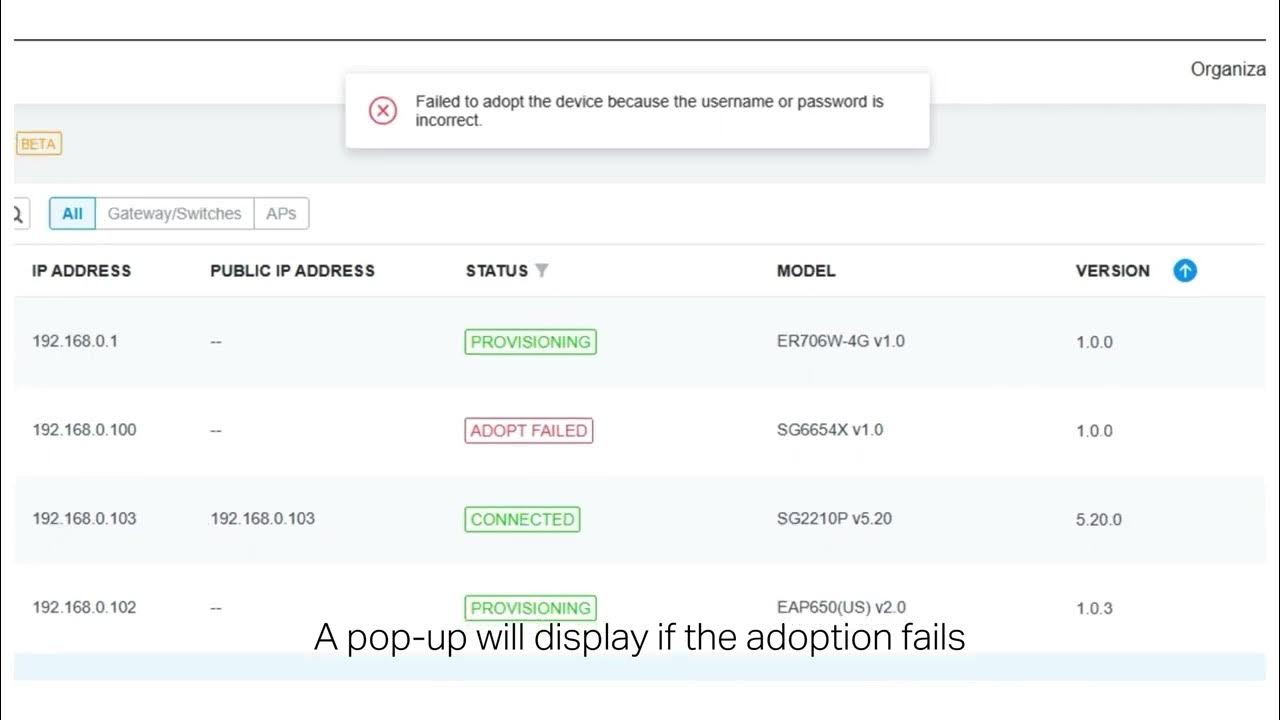
Task: Select the All device filter tab
Action: coord(72,213)
